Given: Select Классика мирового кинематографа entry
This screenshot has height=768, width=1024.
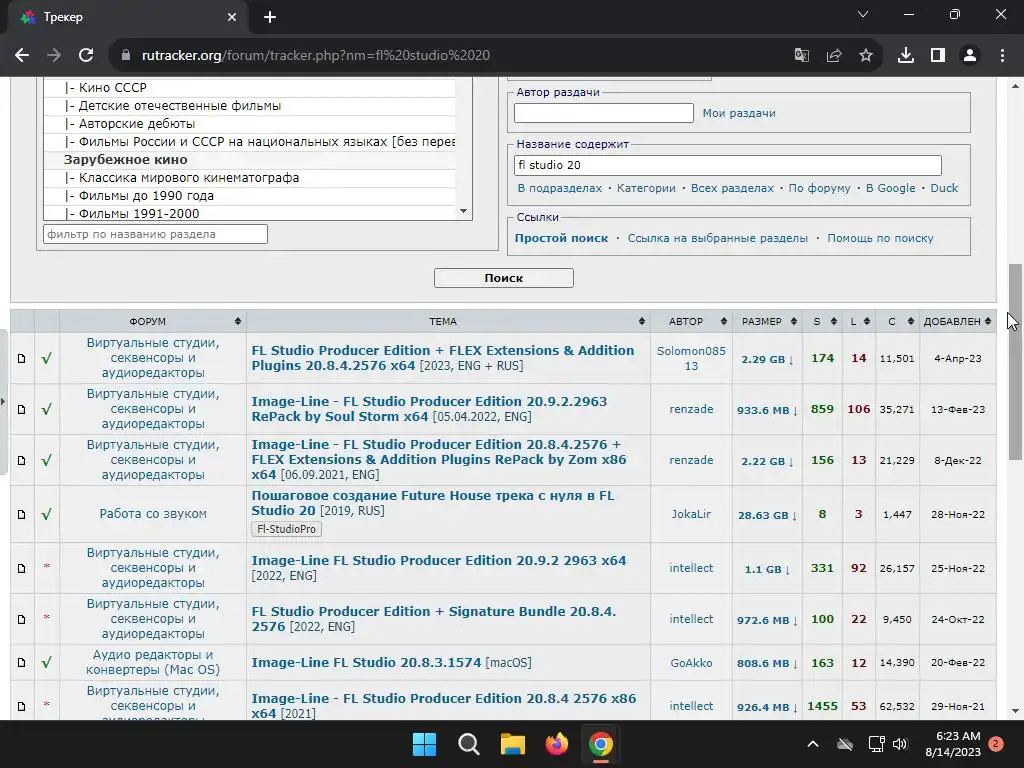Looking at the screenshot, I should (182, 178).
